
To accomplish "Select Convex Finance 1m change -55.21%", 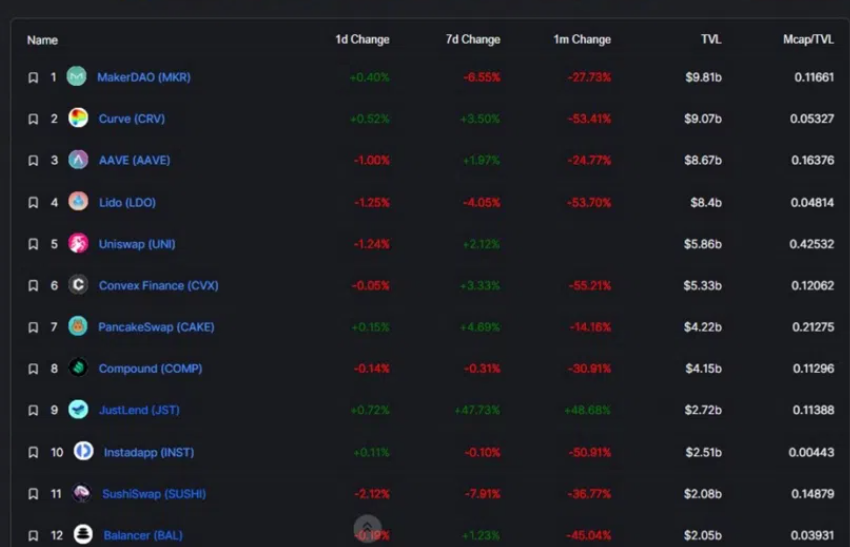I will pyautogui.click(x=590, y=286).
